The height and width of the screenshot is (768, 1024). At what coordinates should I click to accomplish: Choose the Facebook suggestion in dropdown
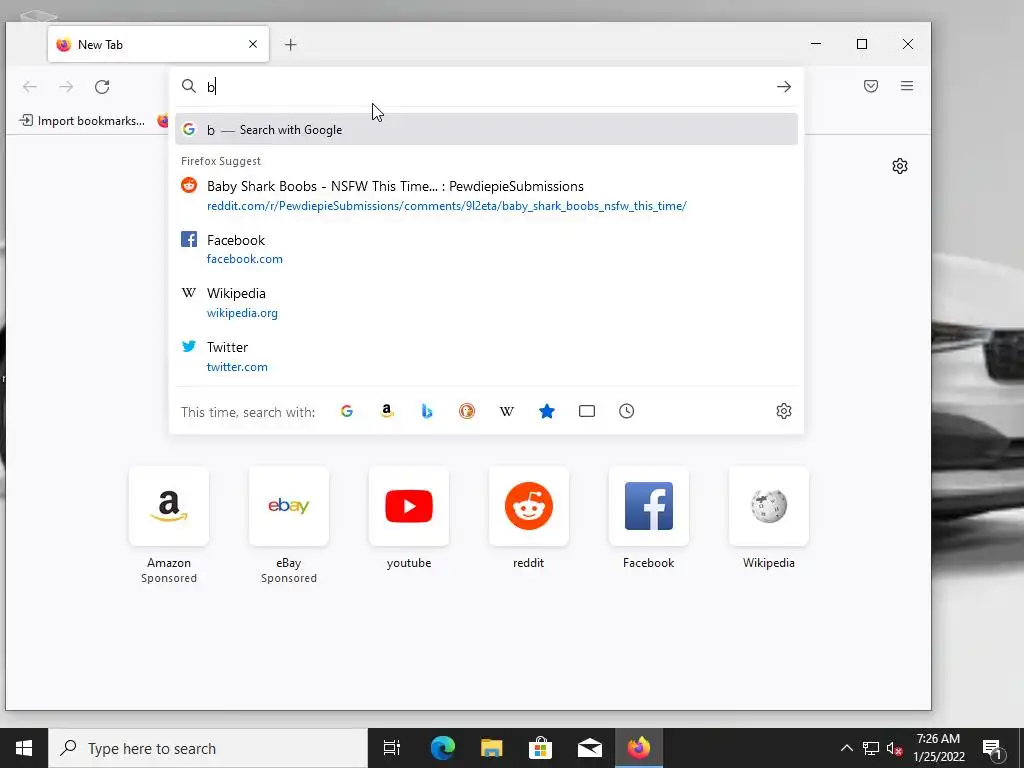point(486,249)
